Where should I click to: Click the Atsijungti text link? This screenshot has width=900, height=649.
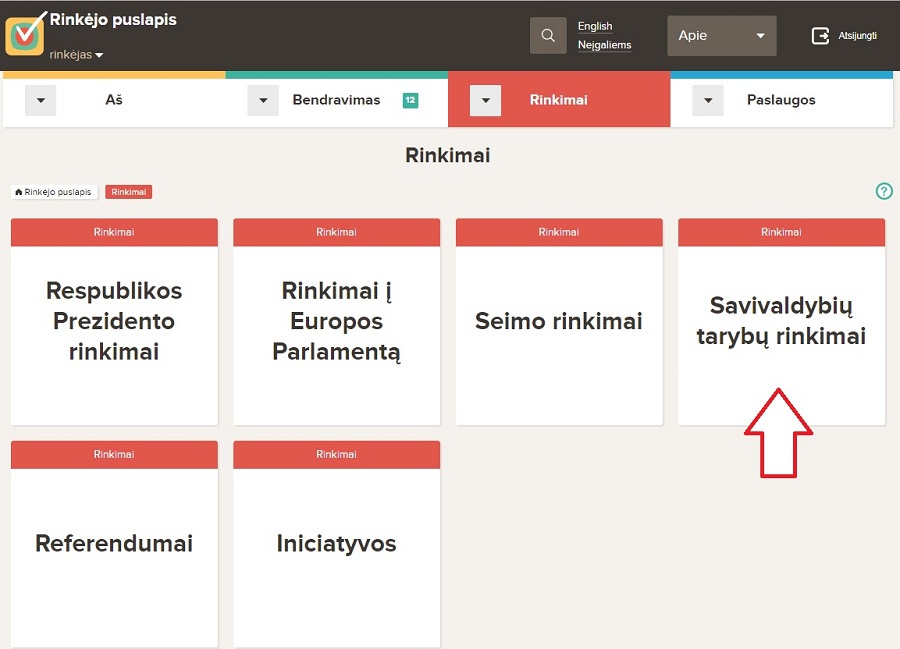(x=857, y=36)
